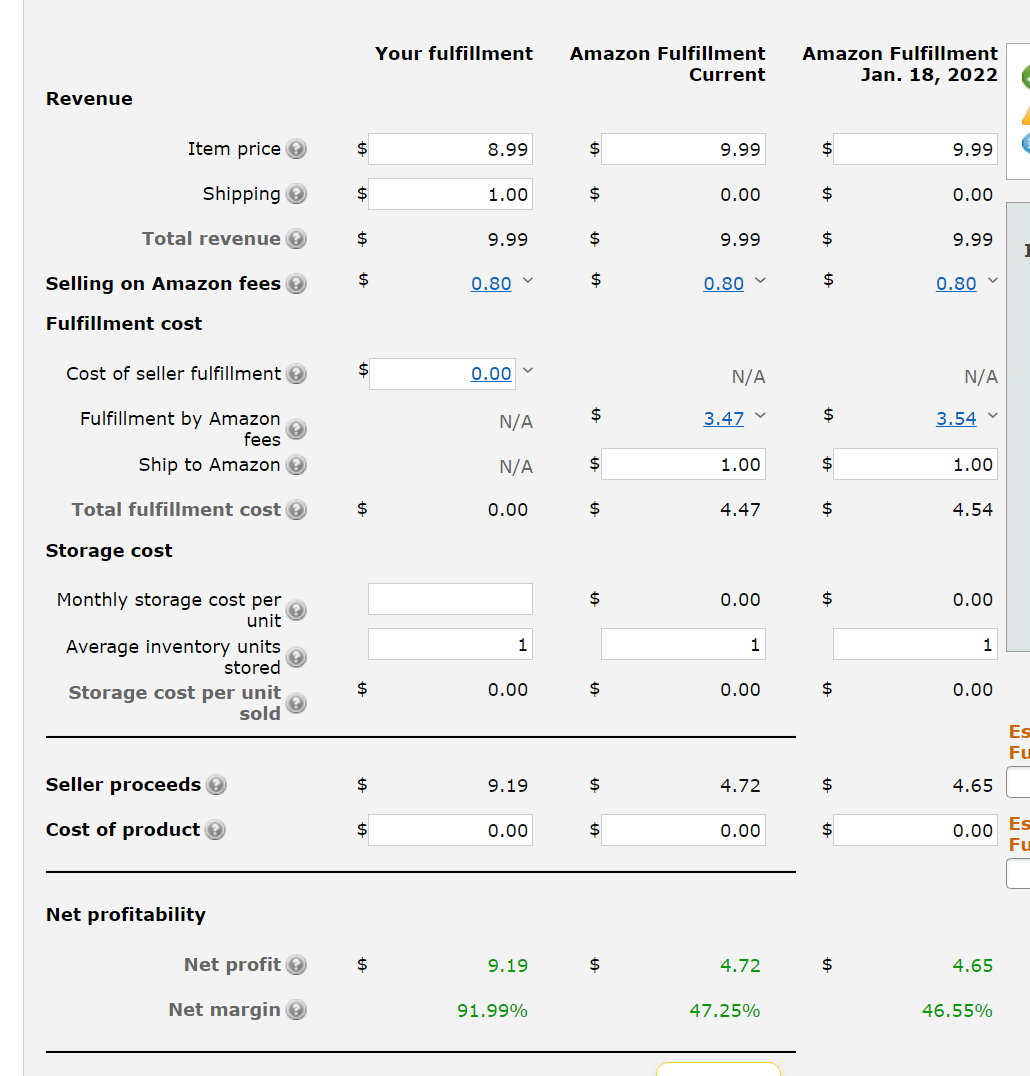This screenshot has width=1030, height=1076.
Task: Expand the 3.47 Fulfillment by Amazon fees chevron
Action: pyautogui.click(x=761, y=418)
